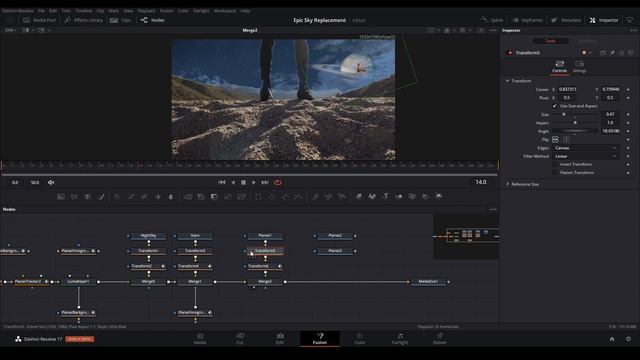This screenshot has height=360, width=640.
Task: Toggle Transform5 enable switch in Inspector
Action: tap(509, 53)
